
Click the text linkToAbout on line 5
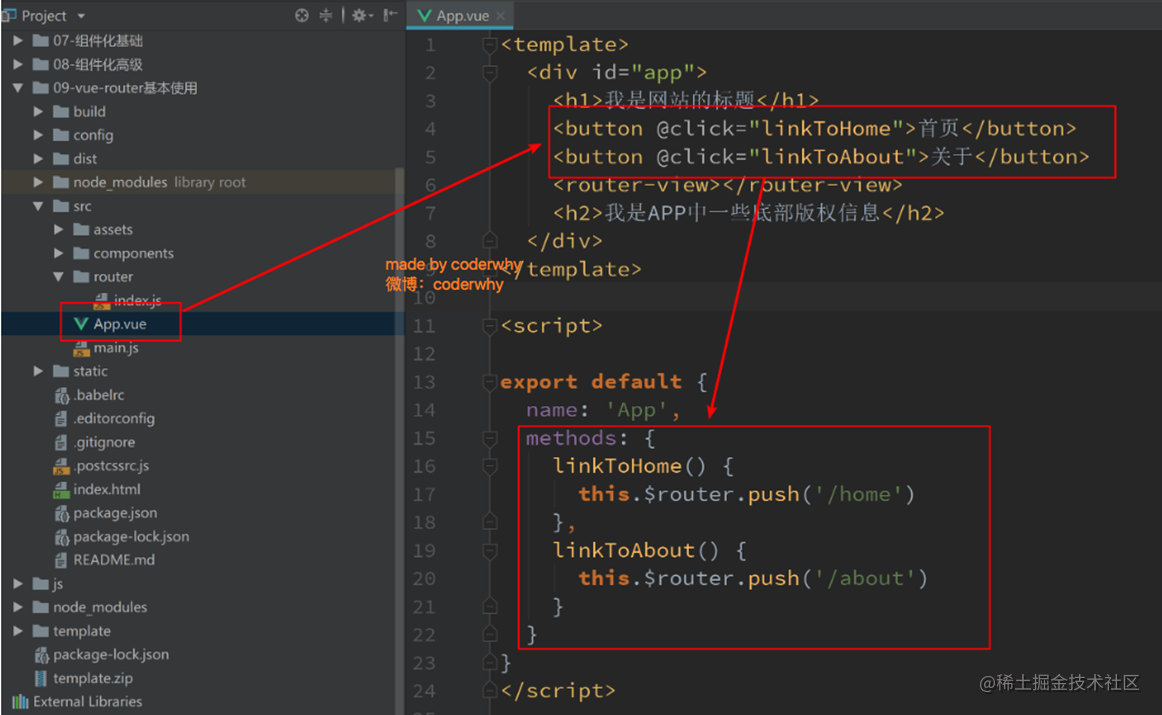coord(832,157)
